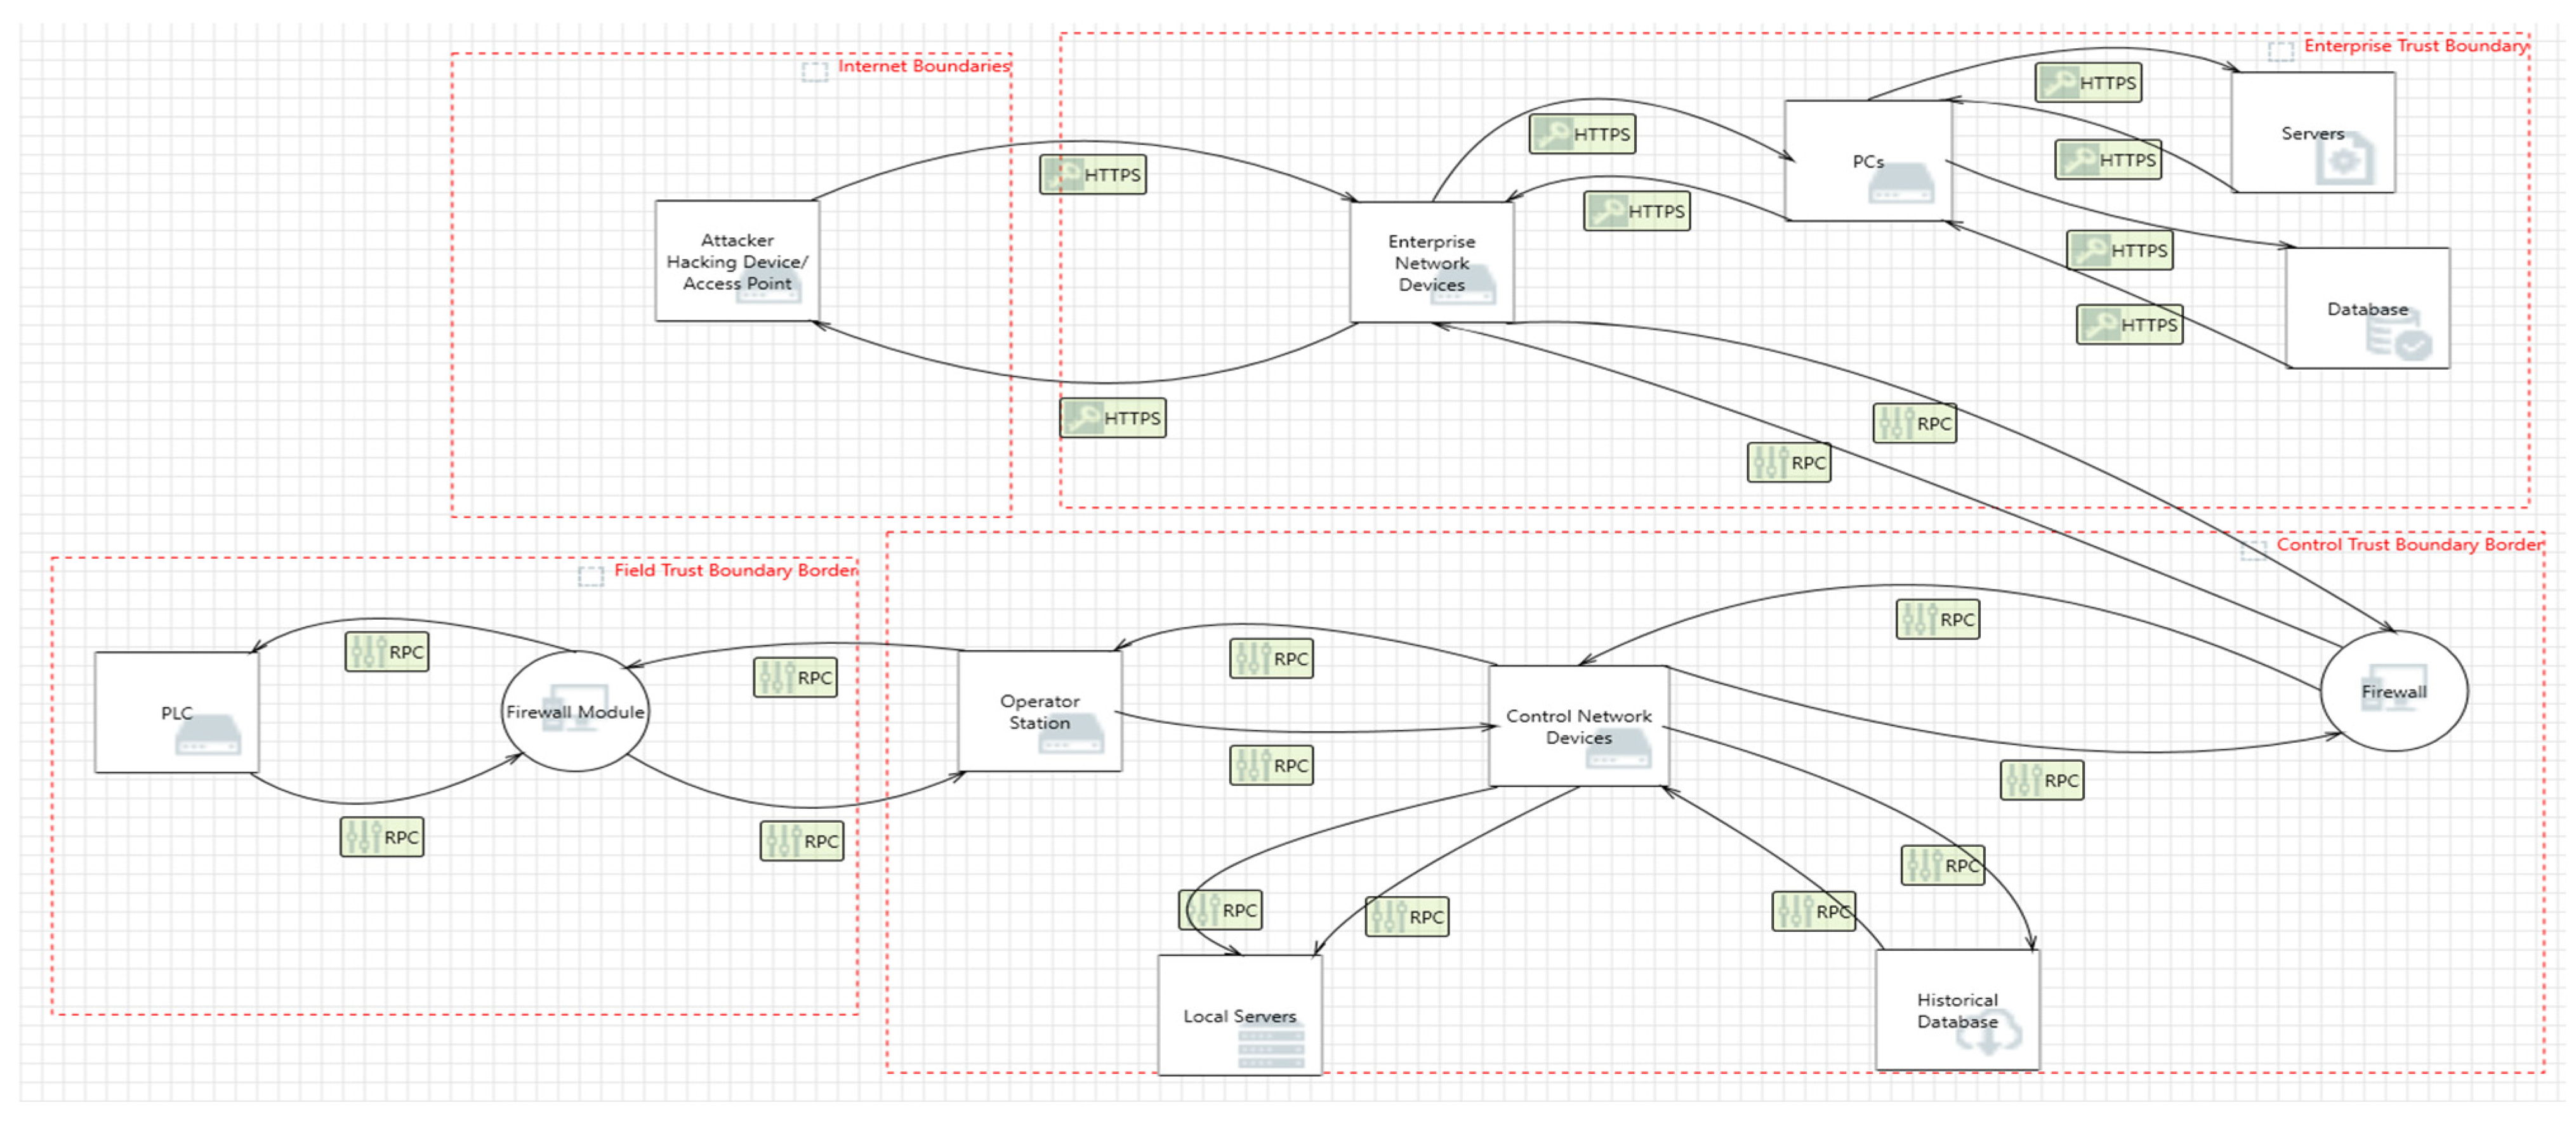Select the RPC label between PLC and Firewall Module
The height and width of the screenshot is (1126, 2576).
coord(387,652)
